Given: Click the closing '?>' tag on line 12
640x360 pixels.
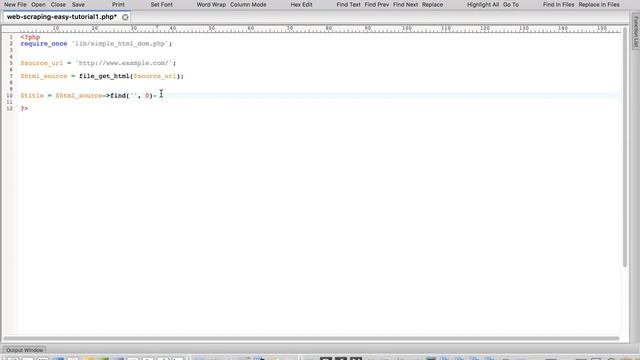Looking at the screenshot, I should (24, 109).
